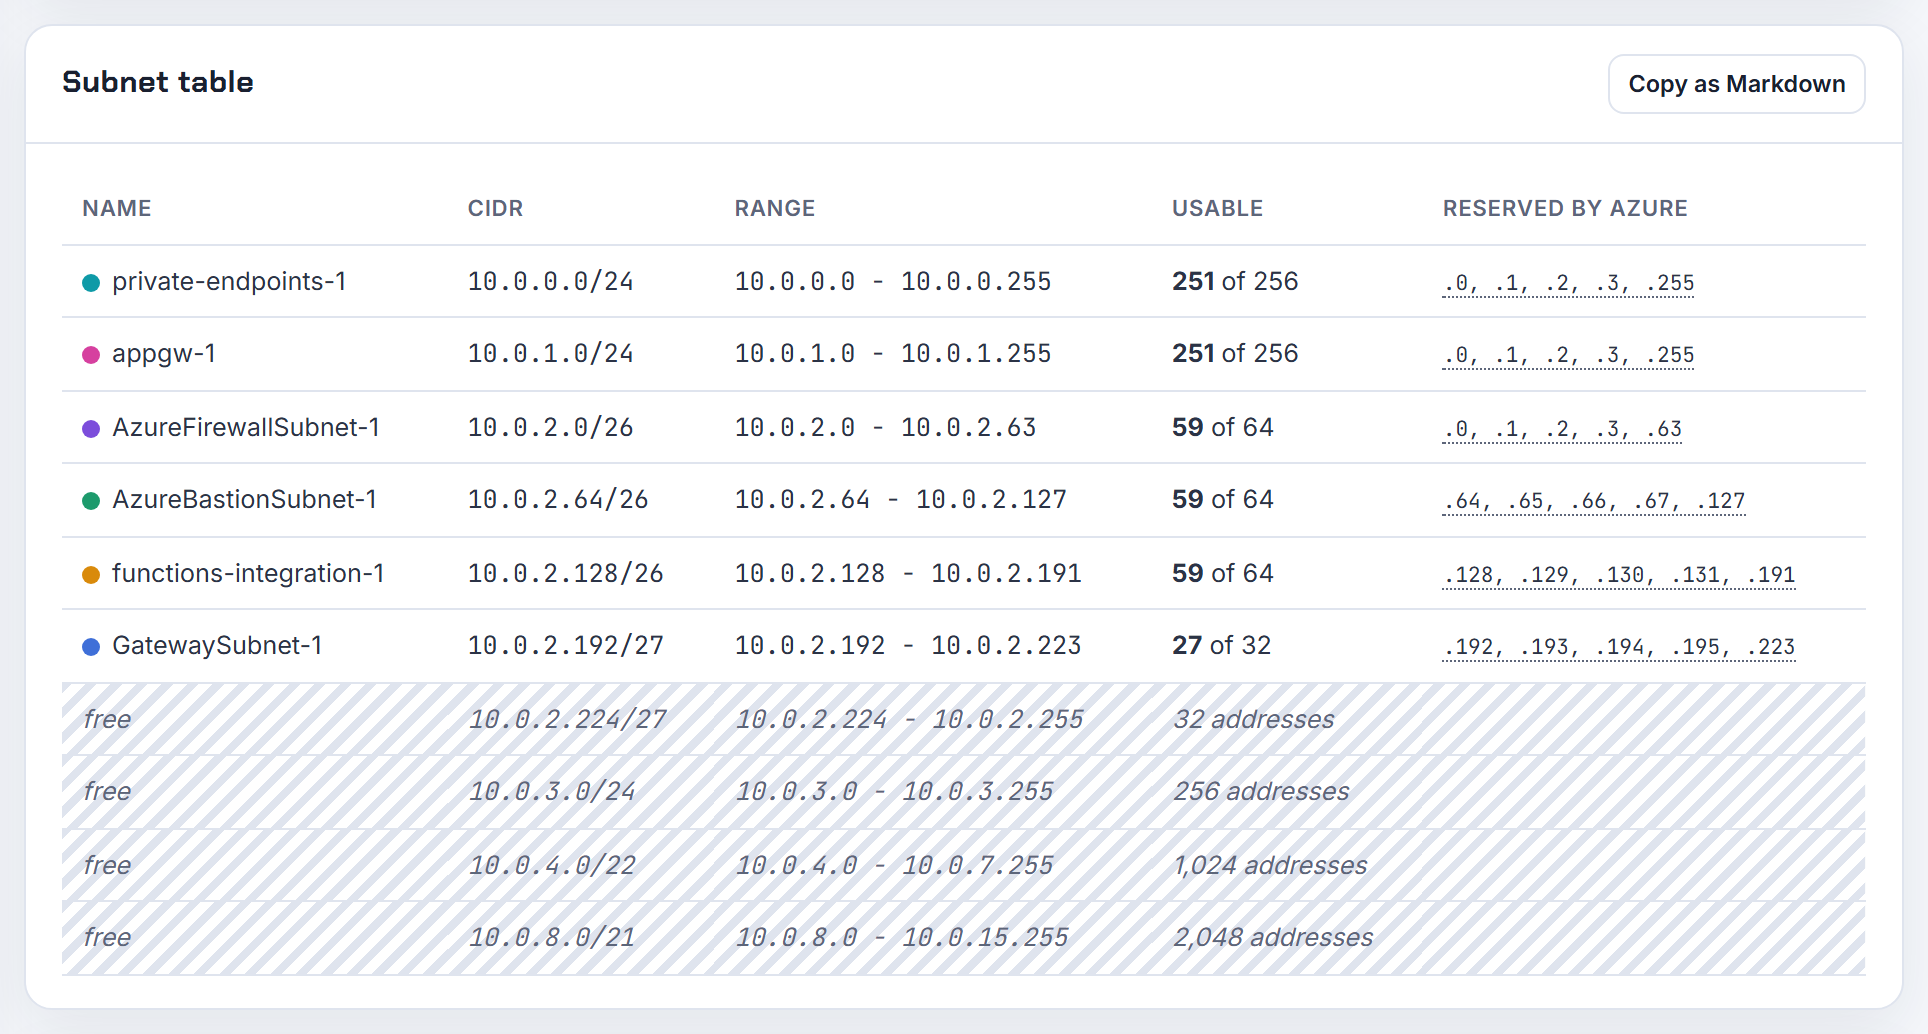Click the Copy as Markdown button
This screenshot has width=1928, height=1034.
(x=1736, y=84)
